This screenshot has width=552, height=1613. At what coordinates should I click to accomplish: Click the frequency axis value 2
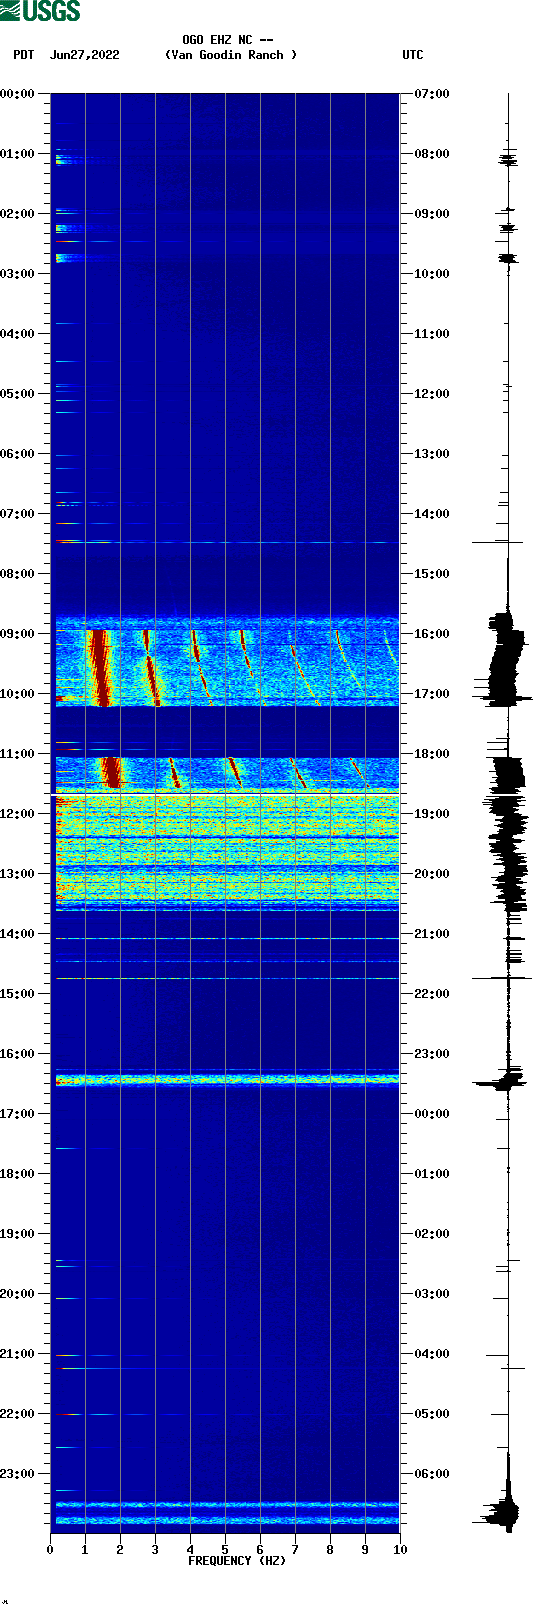[x=120, y=1550]
